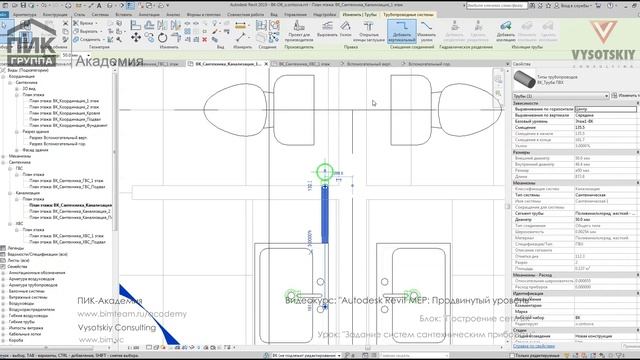
Task: Open the Systems ribbon tab
Action: 100,14
